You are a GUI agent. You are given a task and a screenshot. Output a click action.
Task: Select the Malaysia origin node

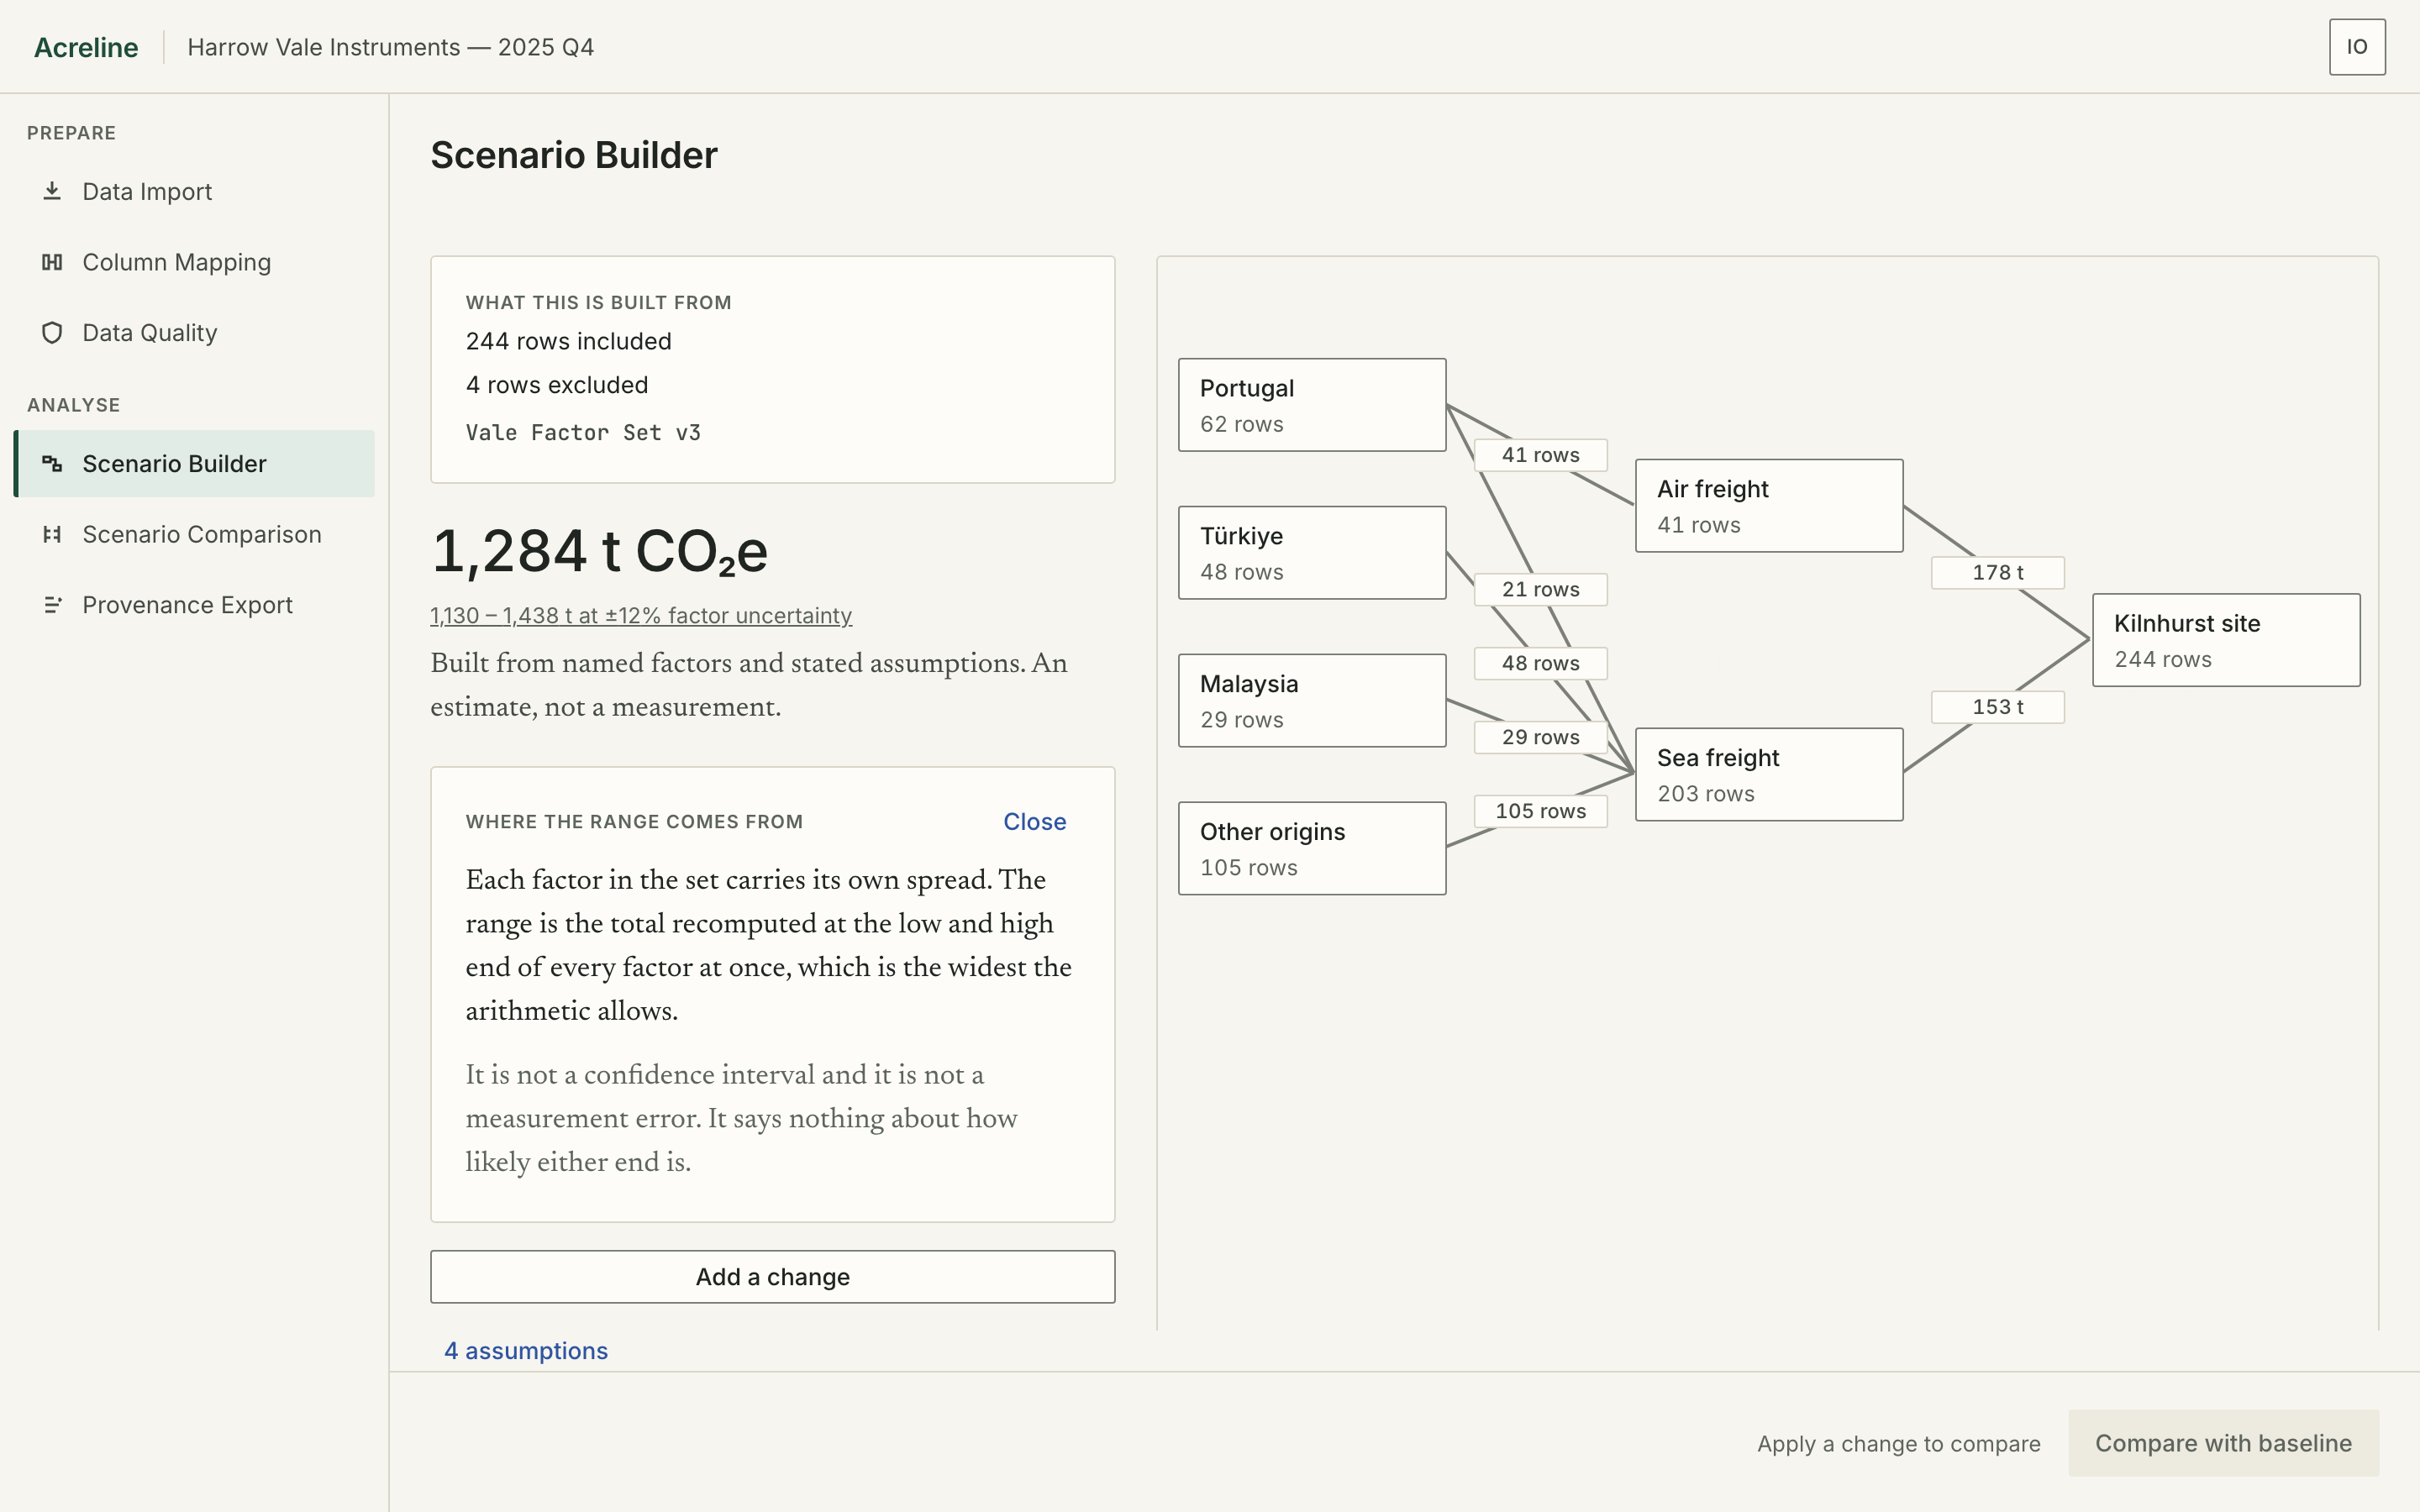(x=1312, y=701)
